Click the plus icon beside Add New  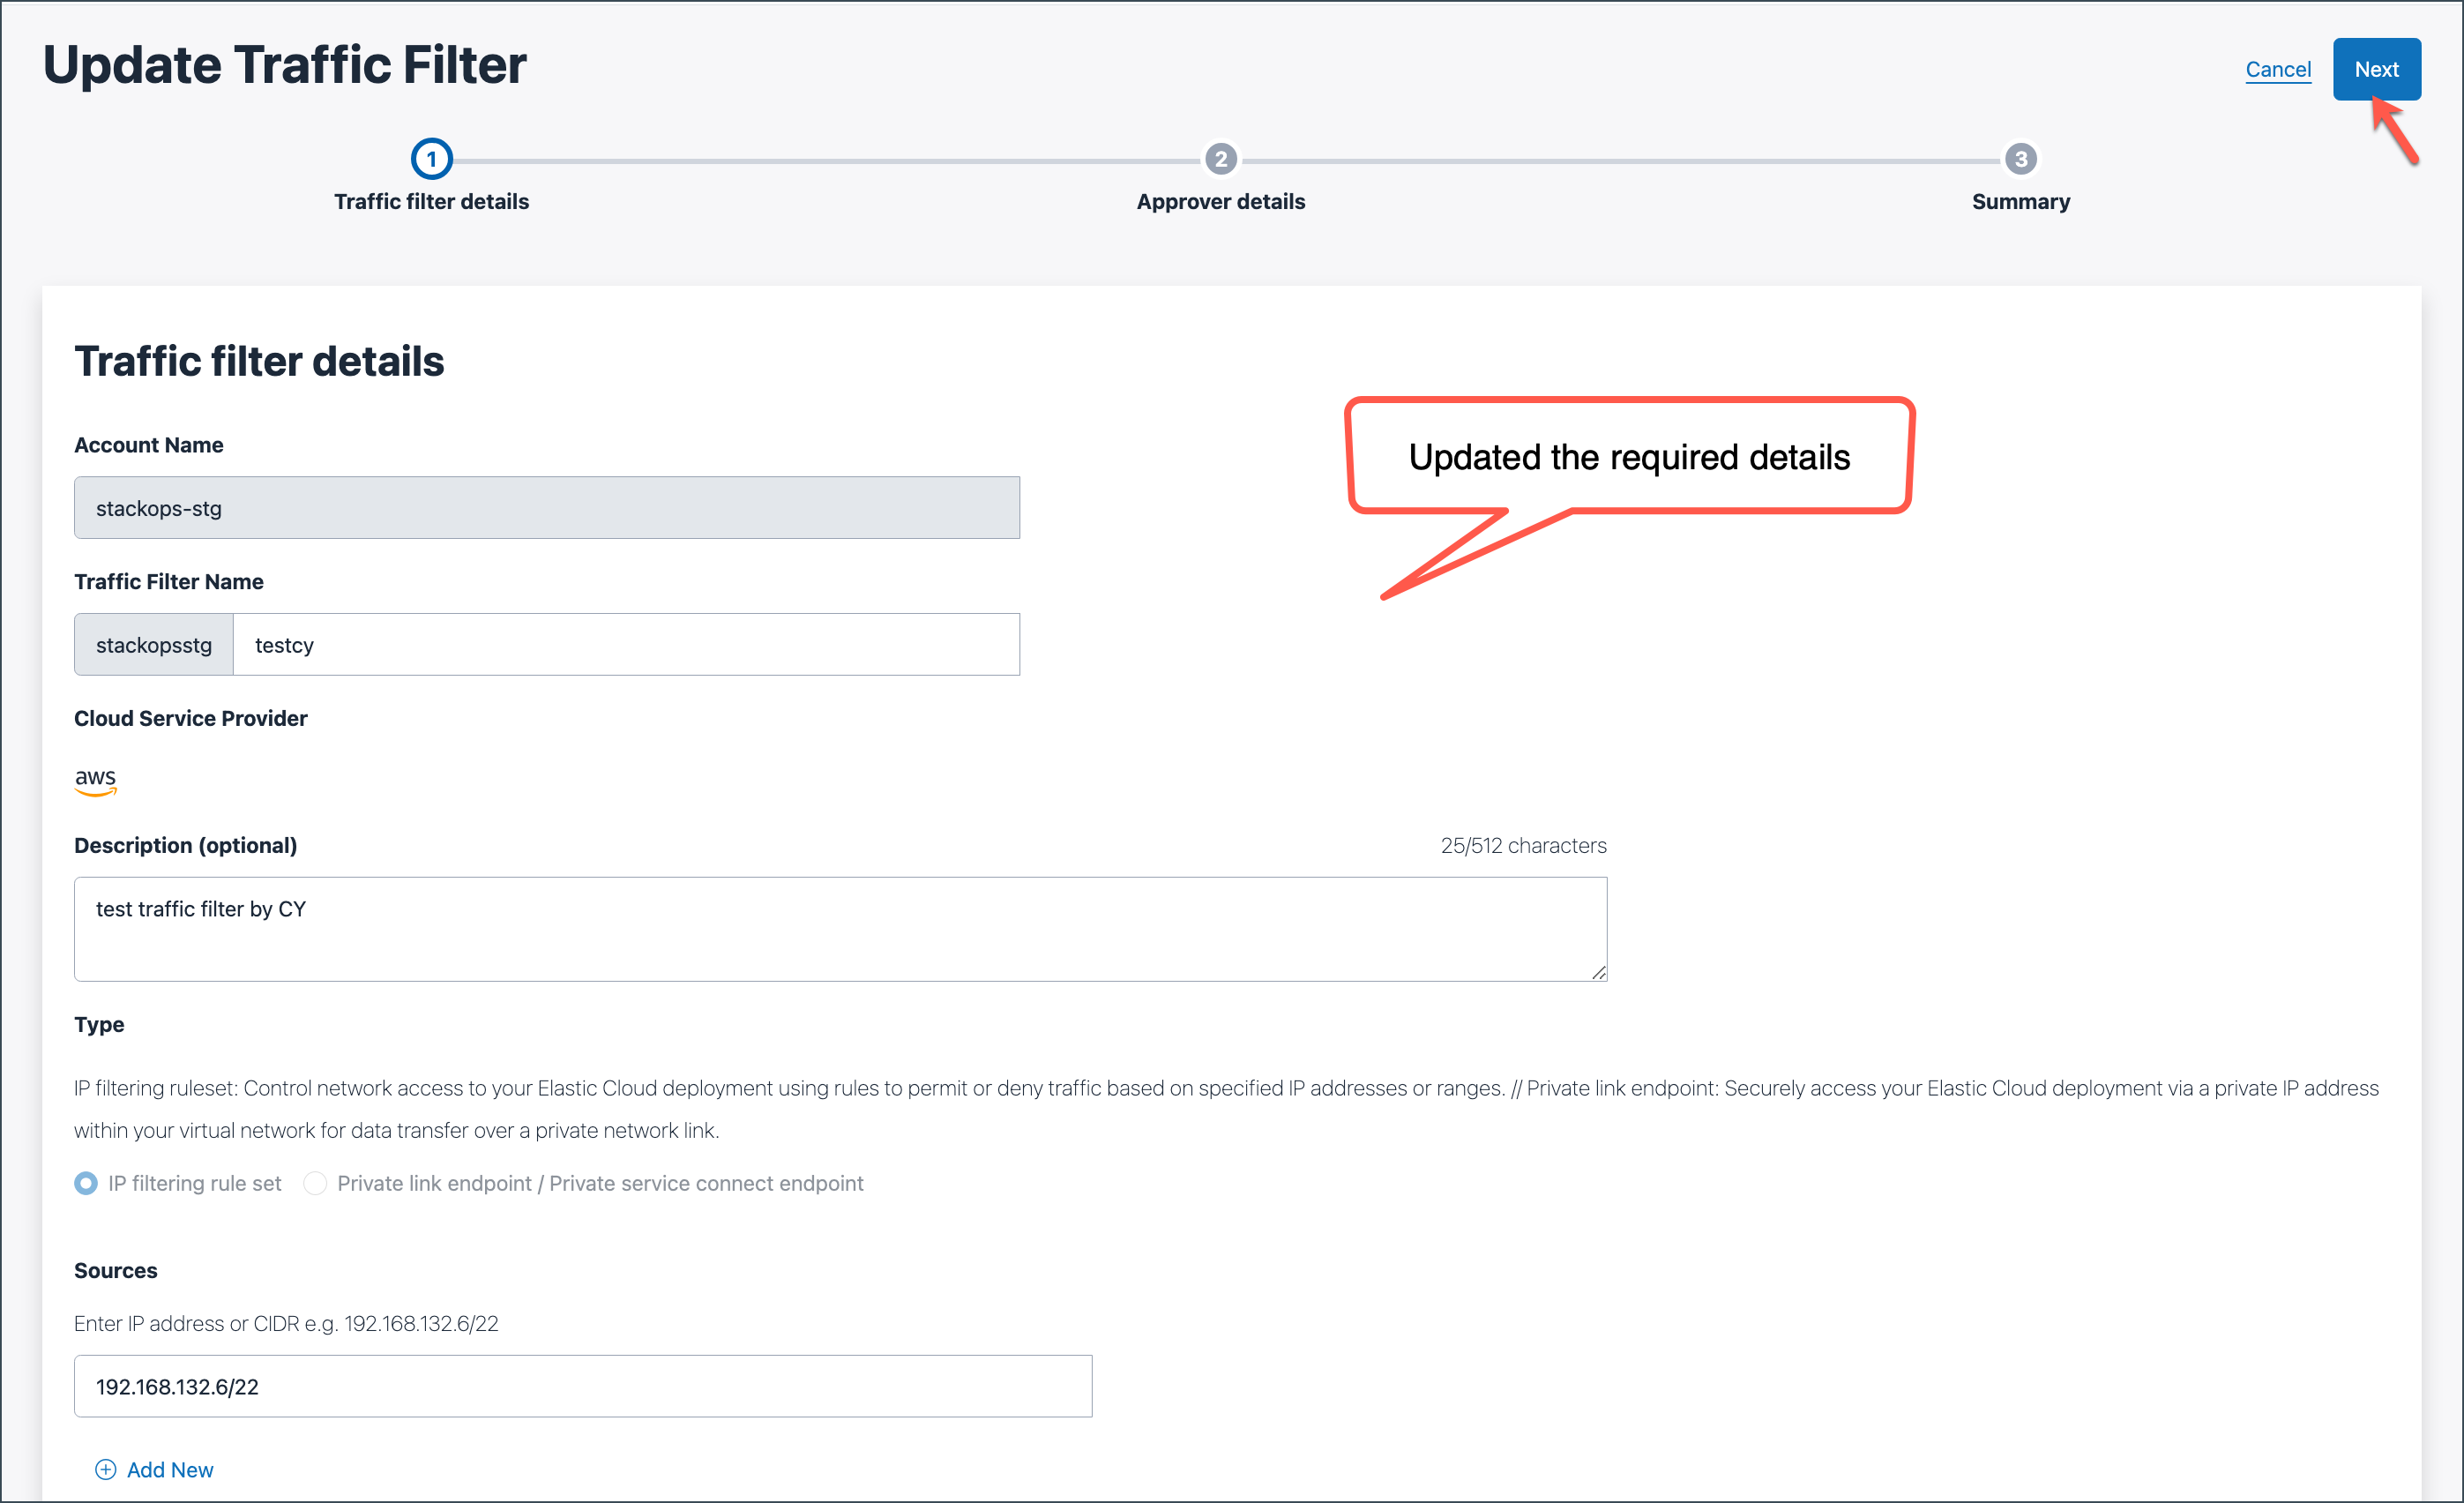pyautogui.click(x=105, y=1469)
